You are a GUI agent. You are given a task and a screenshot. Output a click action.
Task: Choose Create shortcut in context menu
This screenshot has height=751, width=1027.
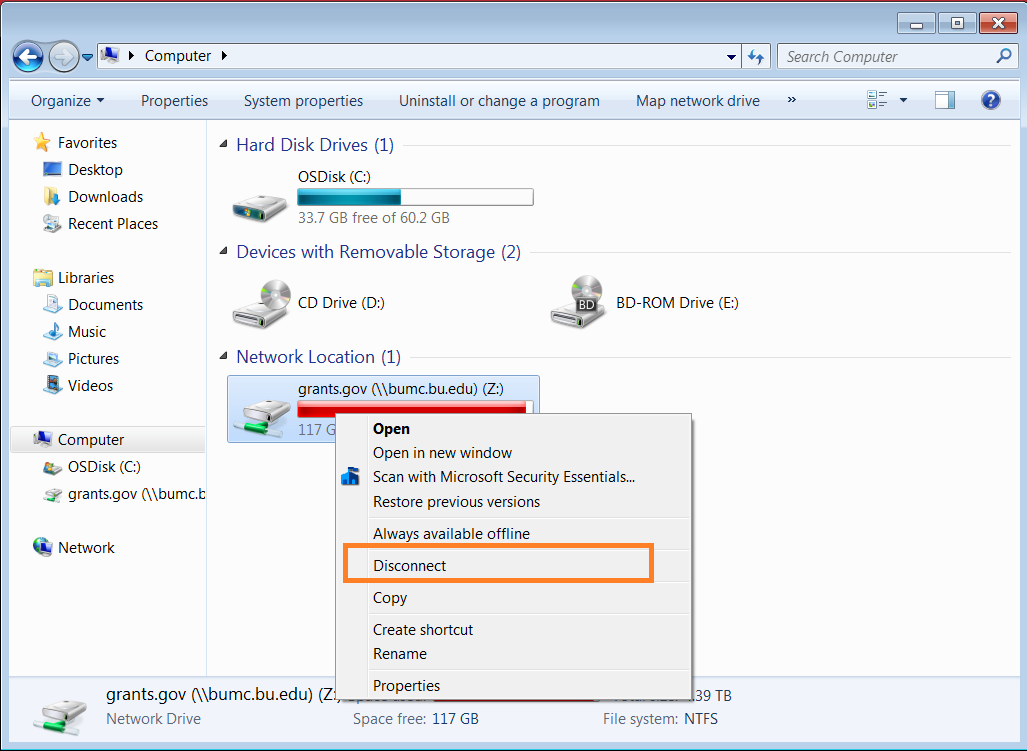tap(422, 630)
